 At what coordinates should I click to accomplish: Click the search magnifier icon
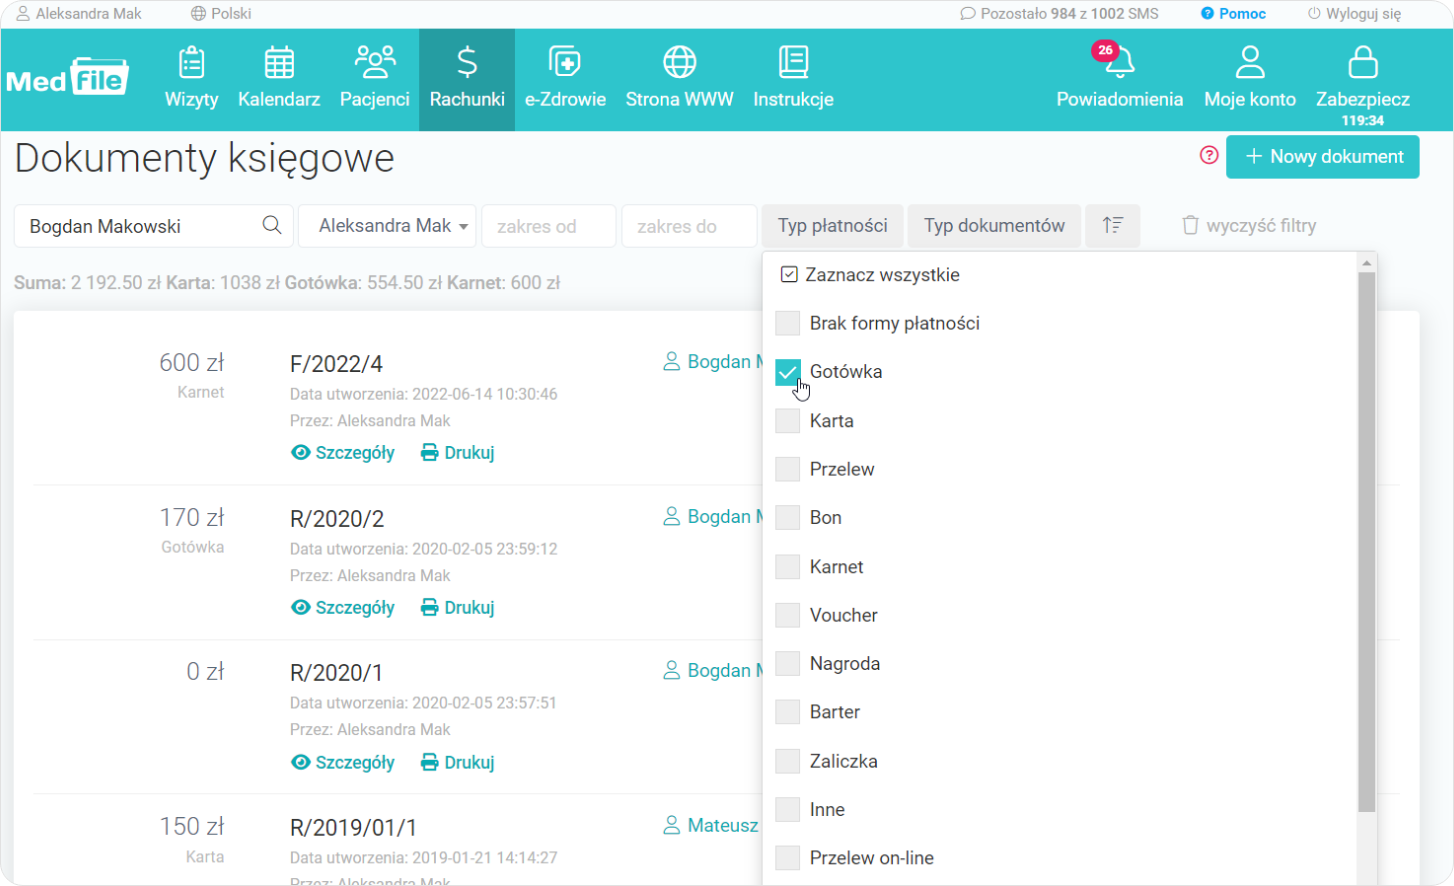point(272,225)
